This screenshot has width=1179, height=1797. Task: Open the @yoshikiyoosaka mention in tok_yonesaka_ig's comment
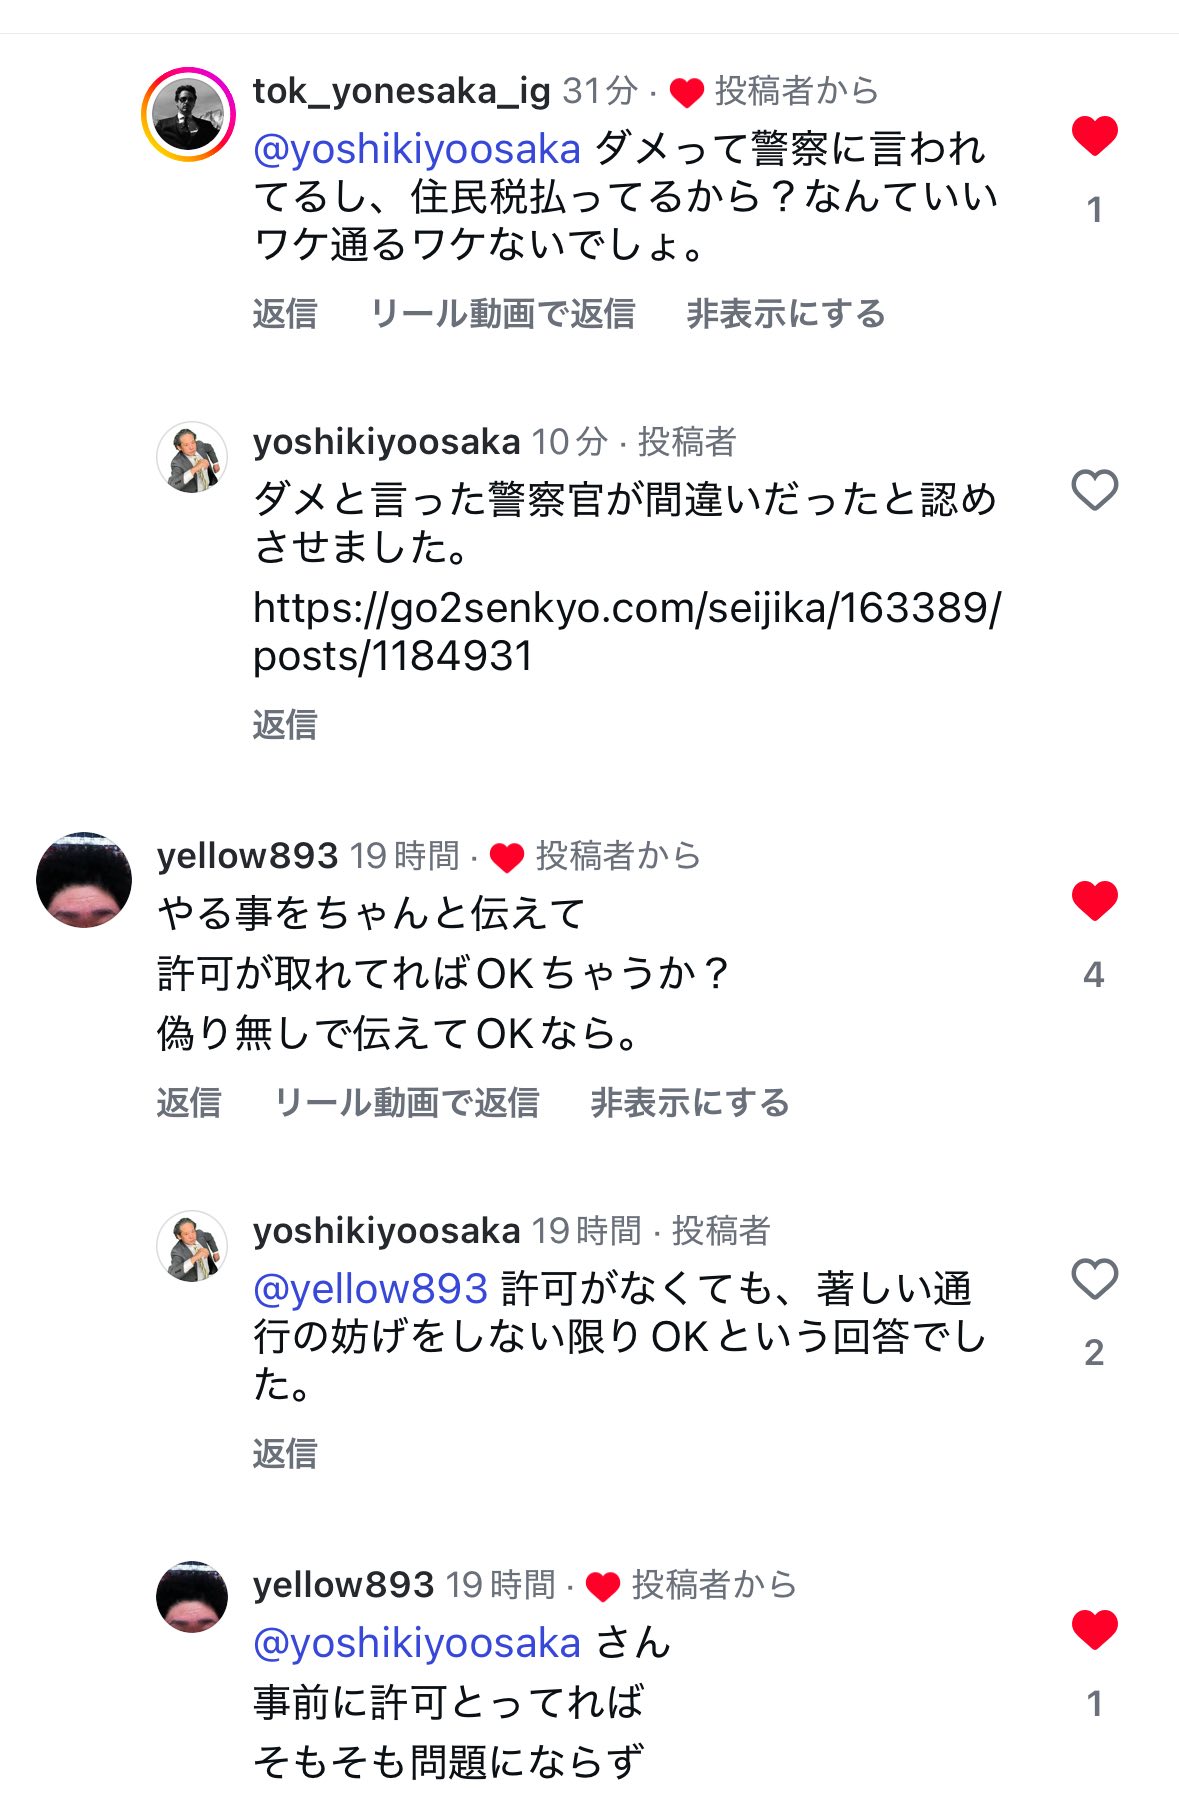[417, 150]
